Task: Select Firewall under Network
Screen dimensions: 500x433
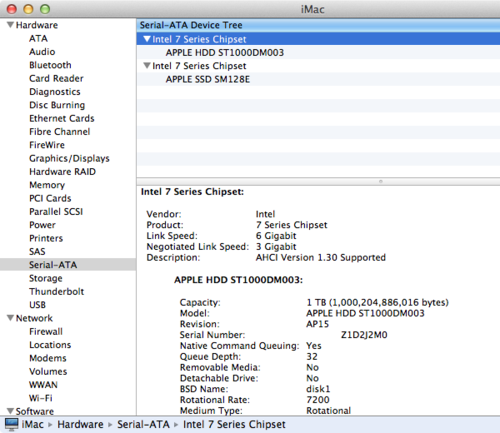Action: 46,332
